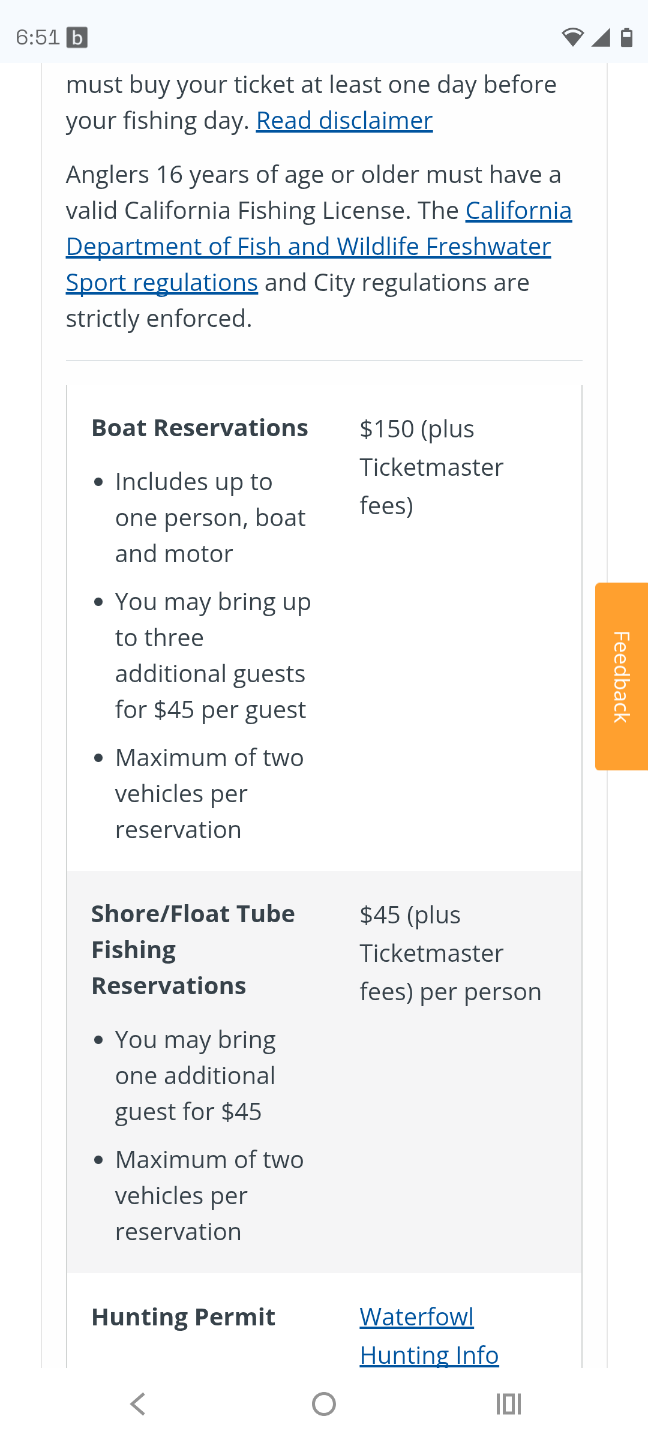Tap the Android back navigation arrow
The image size is (648, 1440).
pyautogui.click(x=138, y=1404)
